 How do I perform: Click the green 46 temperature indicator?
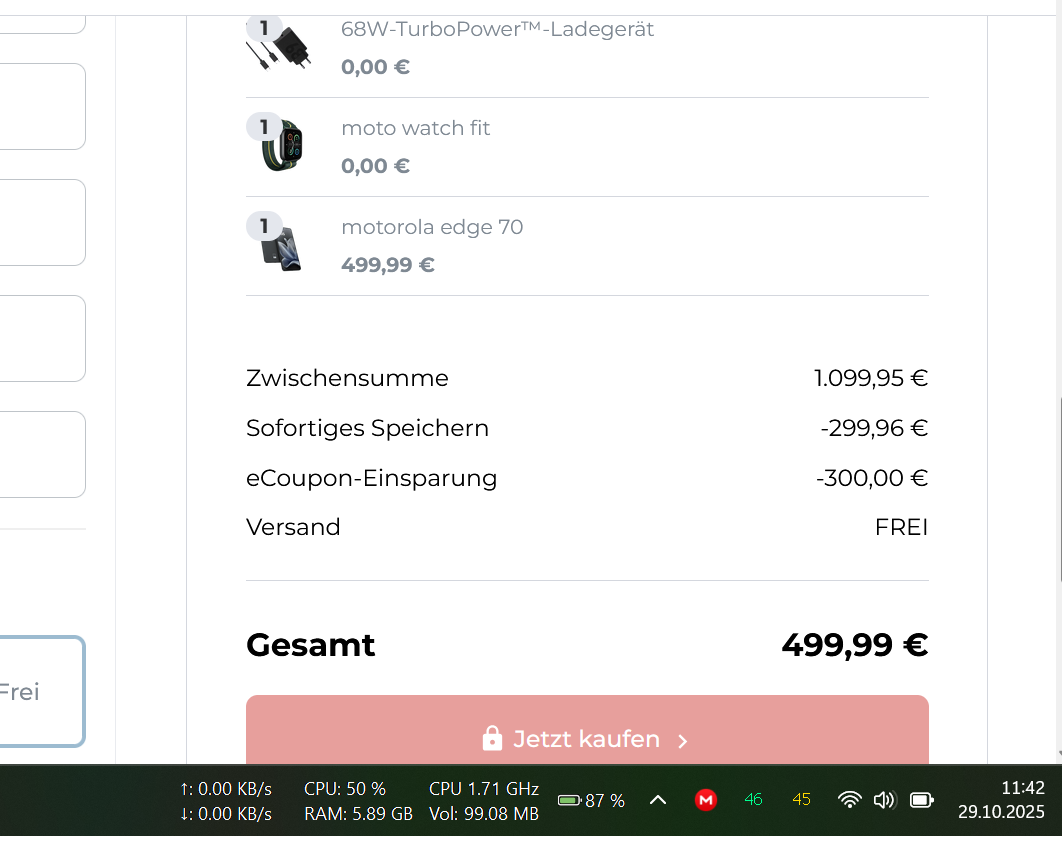(x=753, y=800)
